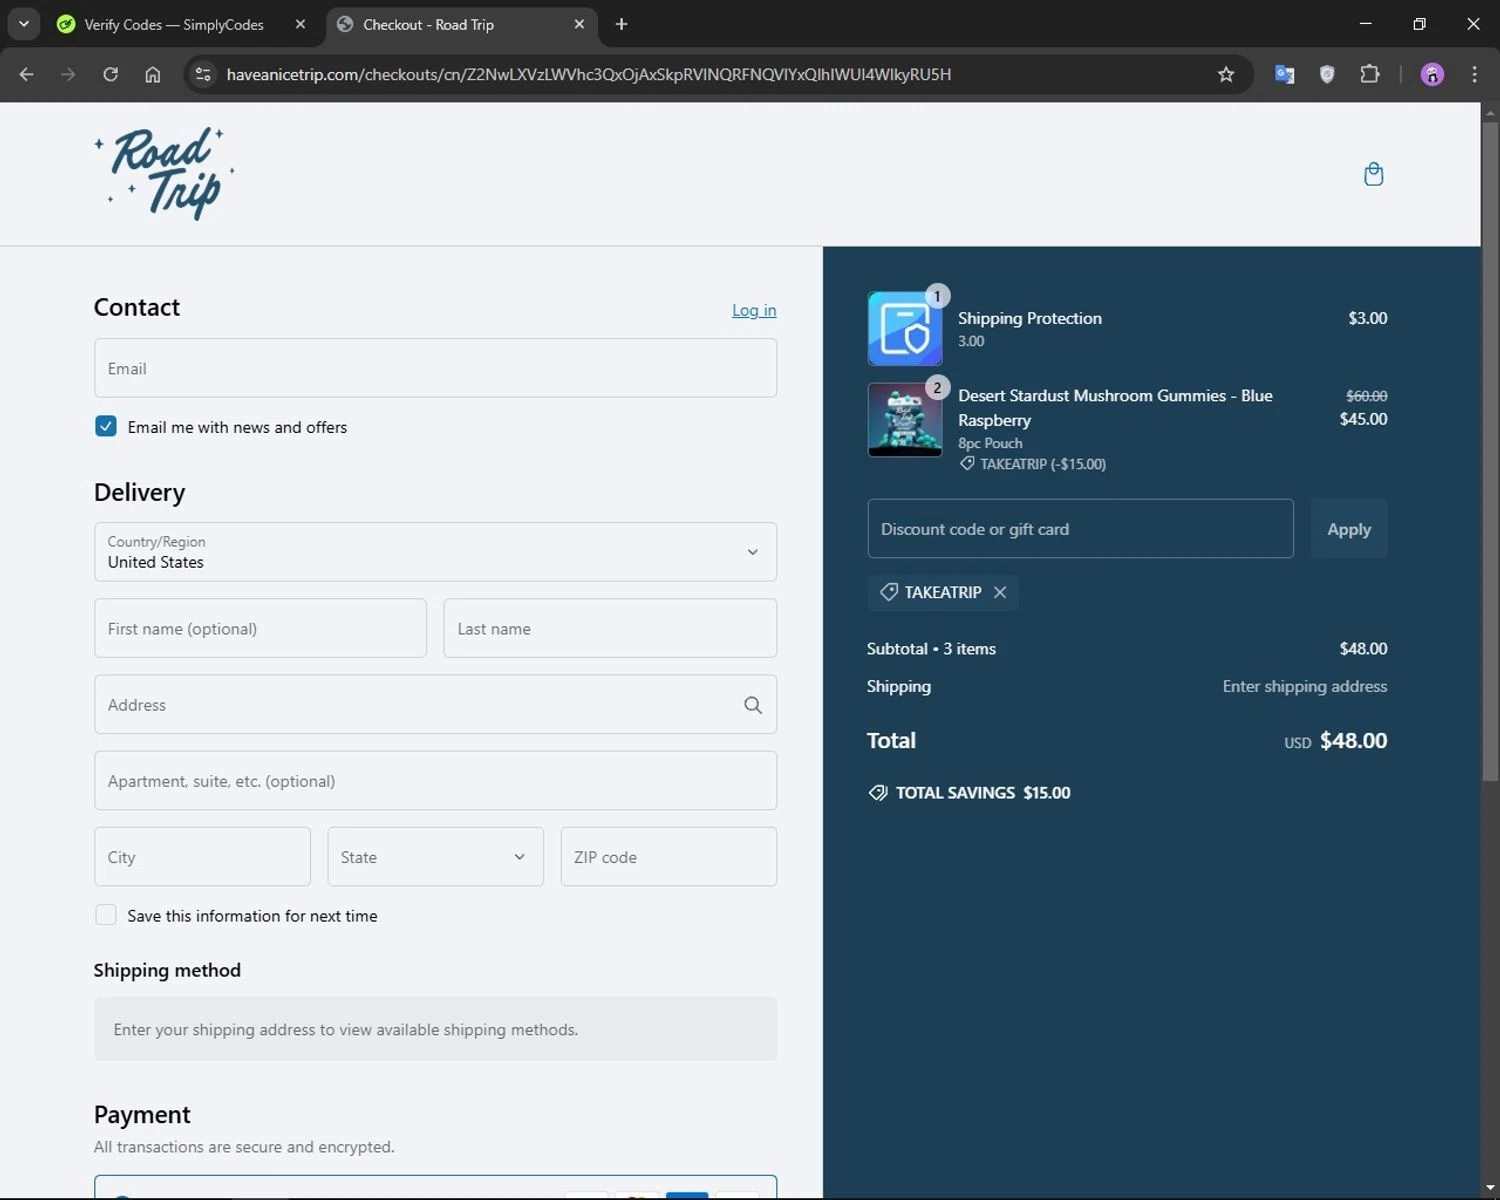Go back with browser back arrow

click(x=27, y=74)
